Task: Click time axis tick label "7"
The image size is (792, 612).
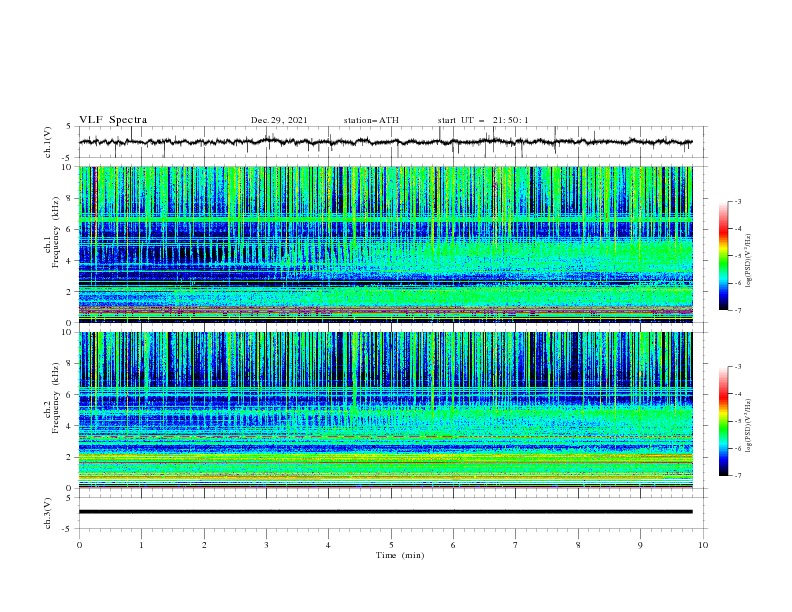Action: point(516,545)
